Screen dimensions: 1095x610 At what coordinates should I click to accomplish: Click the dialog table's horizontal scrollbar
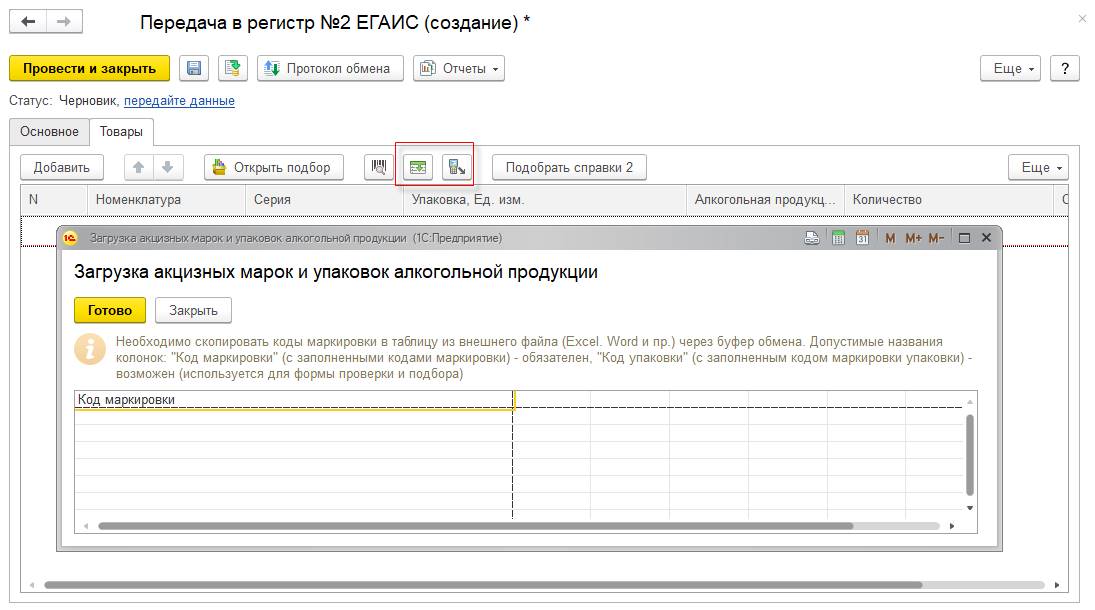coord(475,526)
